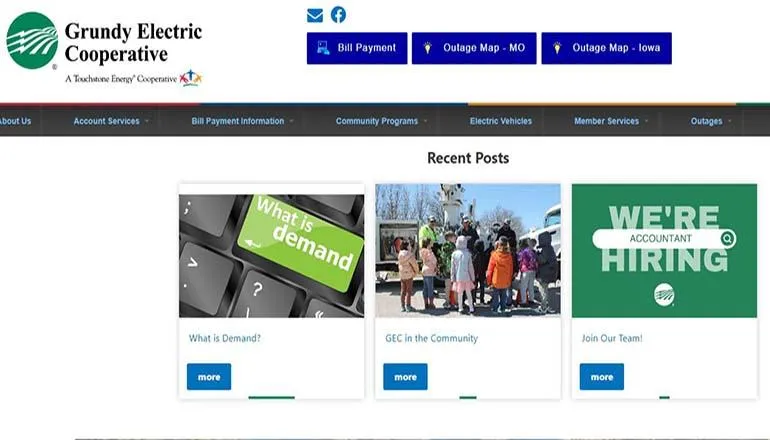Expand the Bill Payment Information dropdown arrow
This screenshot has width=770, height=440.
[291, 121]
